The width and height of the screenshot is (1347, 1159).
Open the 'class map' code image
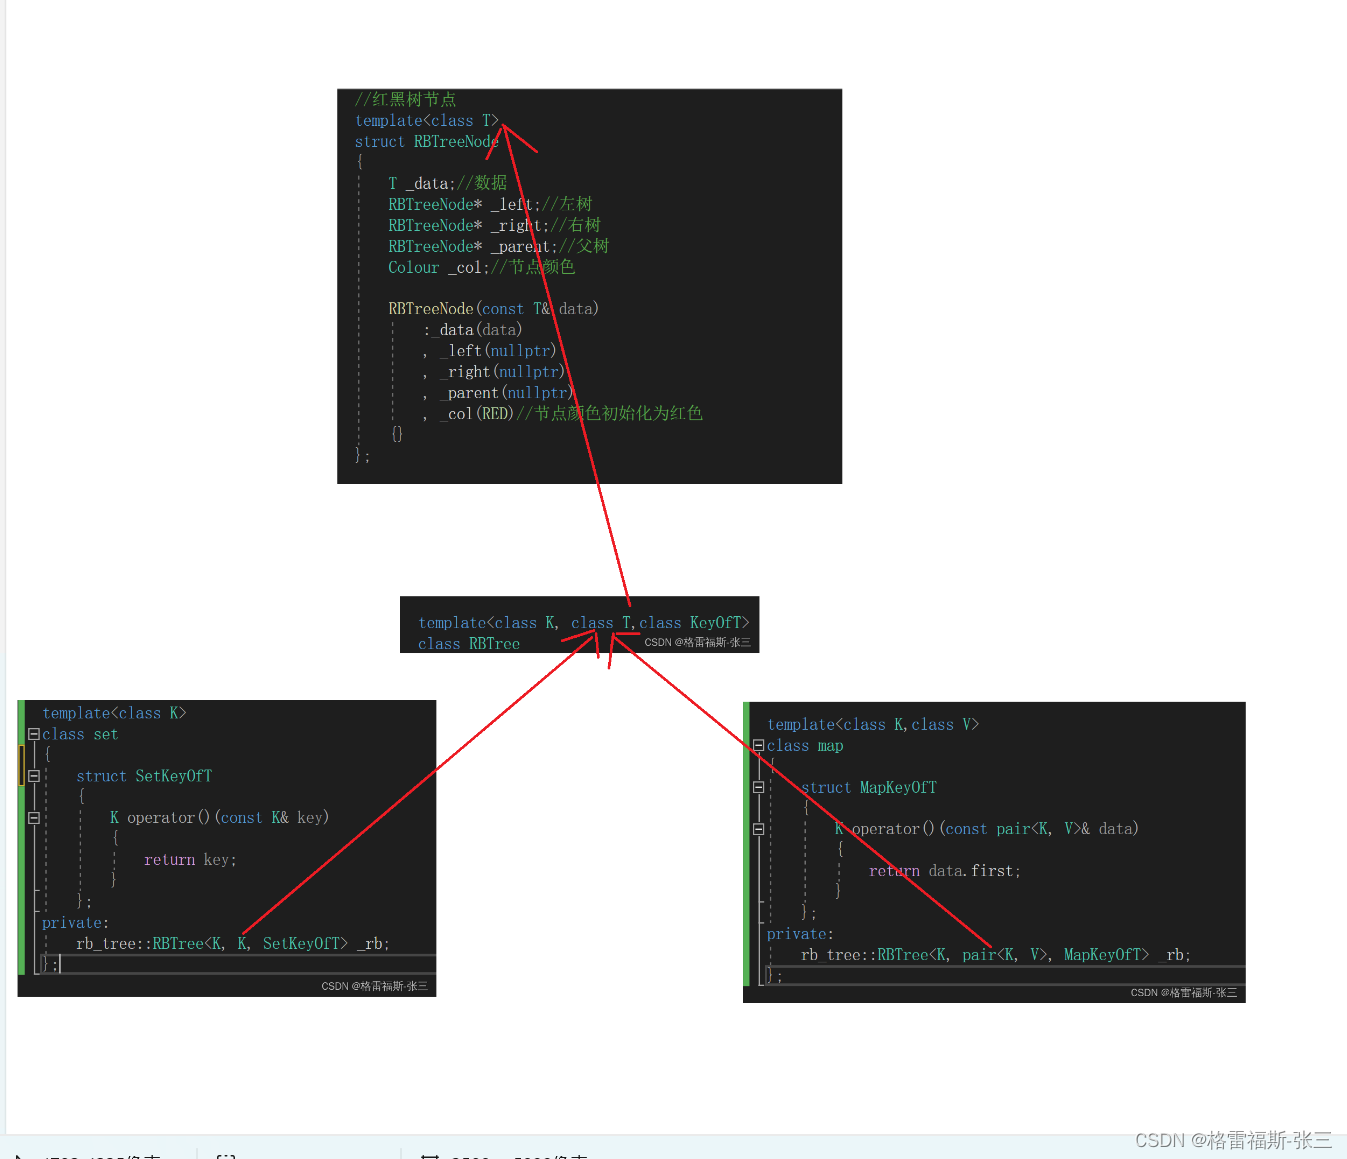[x=995, y=852]
